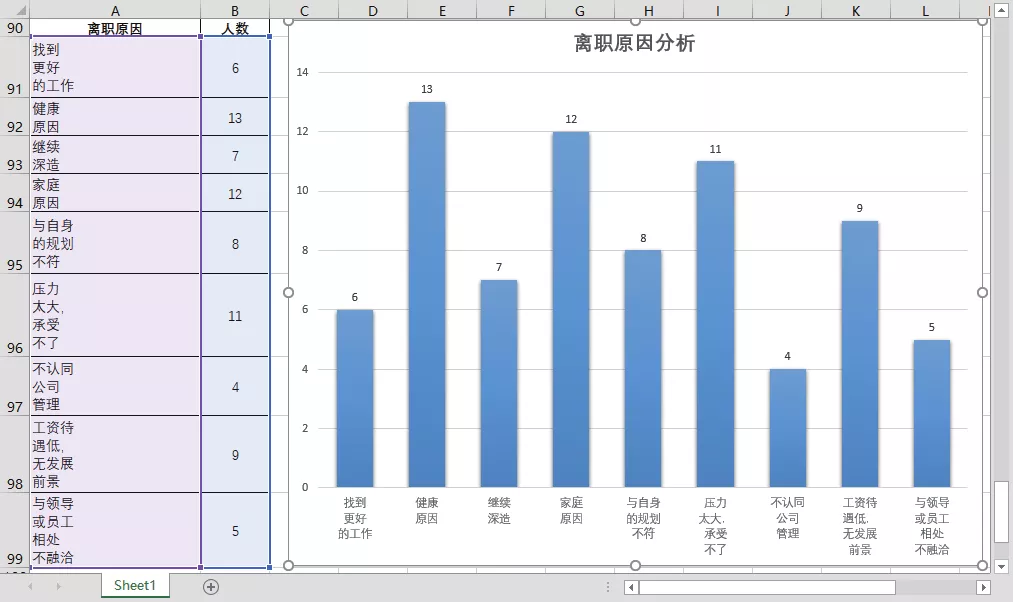Click the vertical scrollbar thumb
Image resolution: width=1013 pixels, height=602 pixels.
point(1001,512)
